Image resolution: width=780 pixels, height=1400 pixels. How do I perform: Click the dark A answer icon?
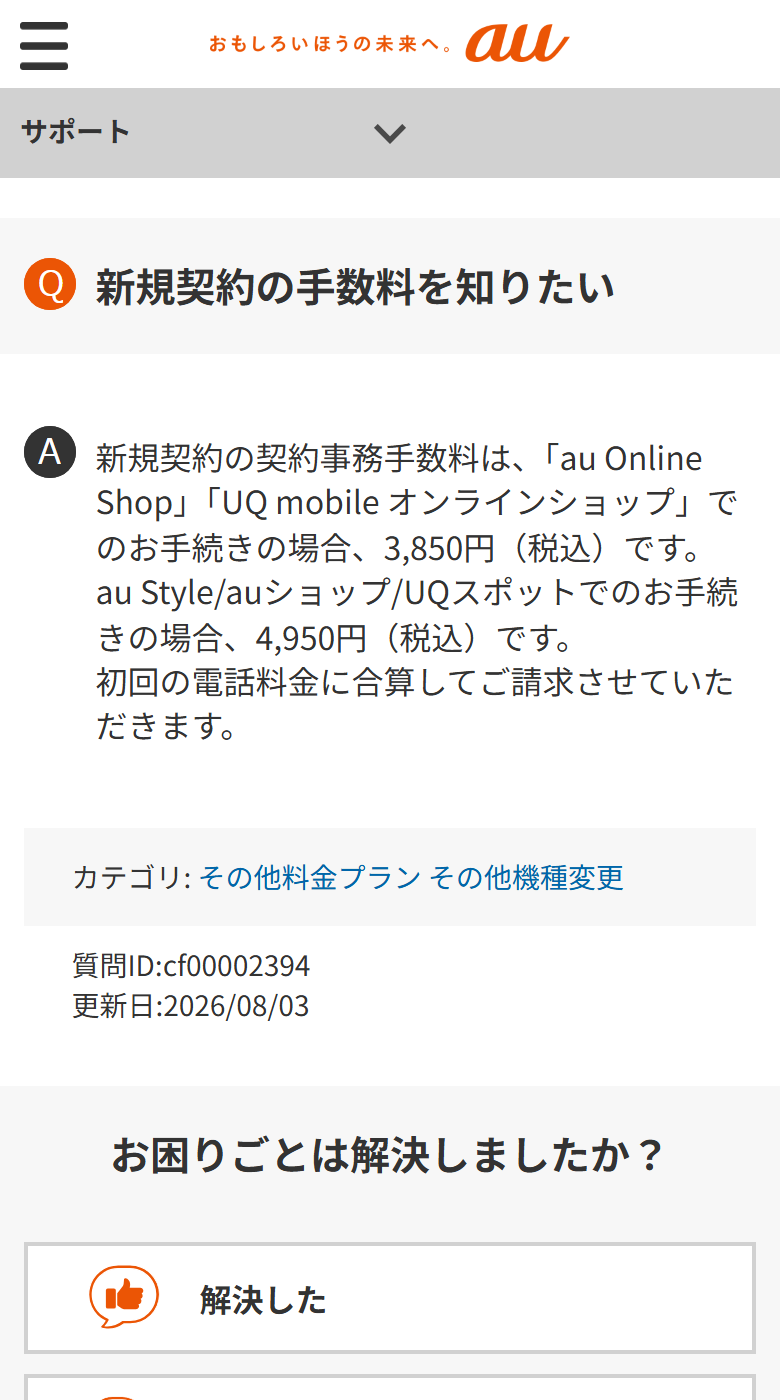[50, 452]
